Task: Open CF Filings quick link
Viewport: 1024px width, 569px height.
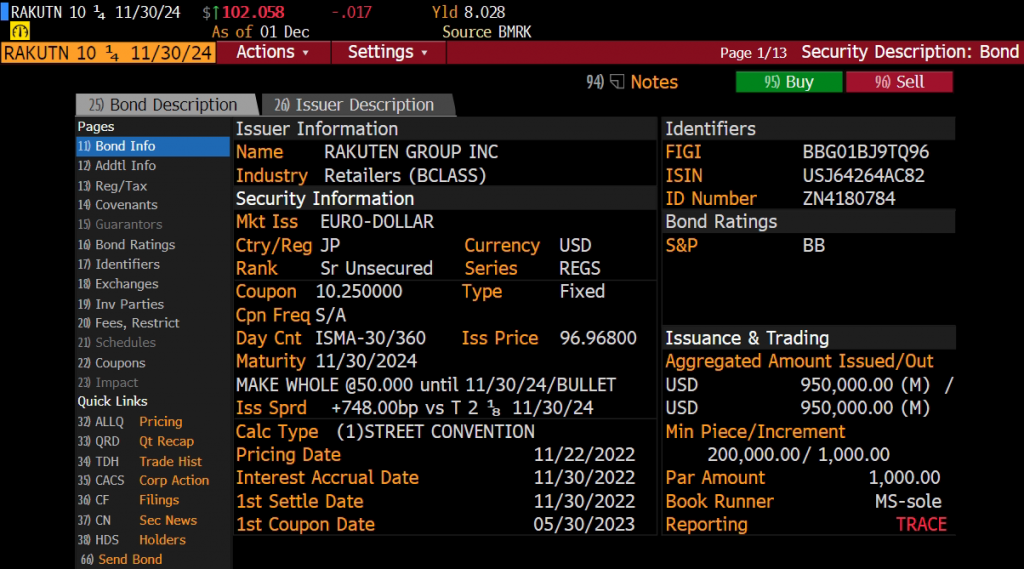Action: [129, 500]
